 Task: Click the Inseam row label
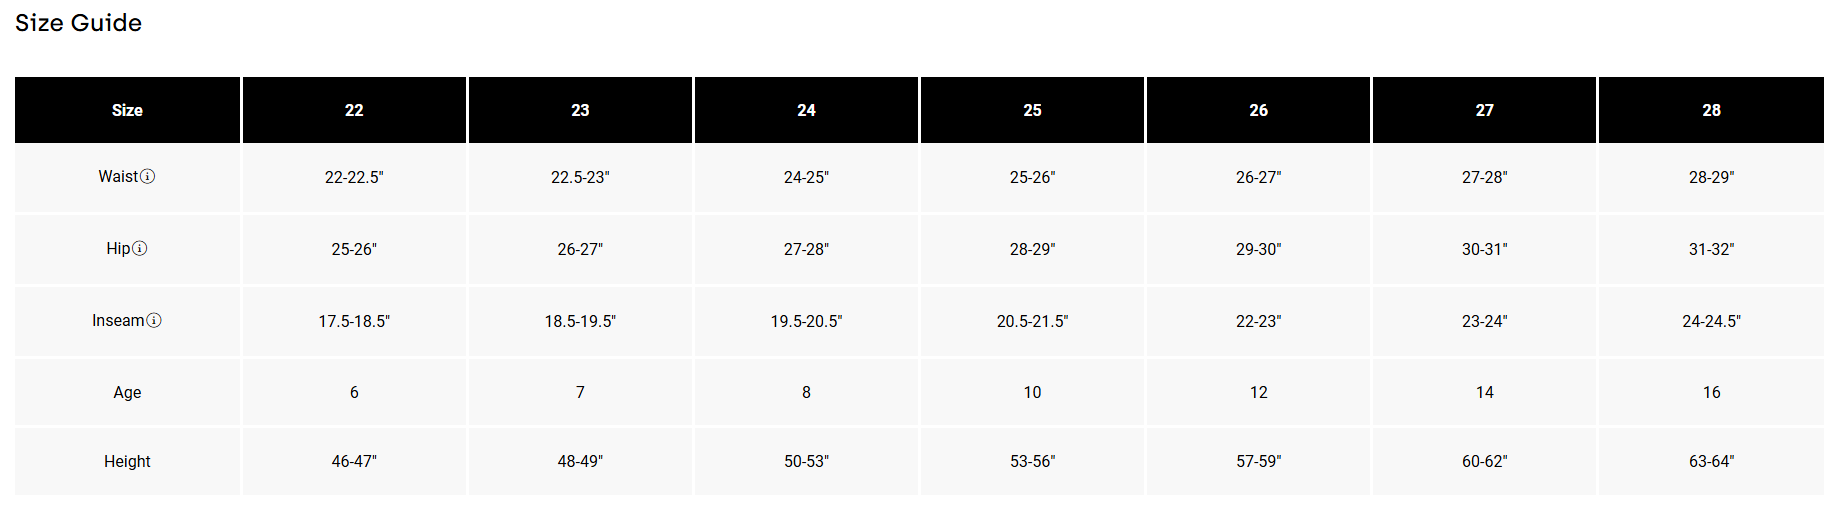(118, 321)
